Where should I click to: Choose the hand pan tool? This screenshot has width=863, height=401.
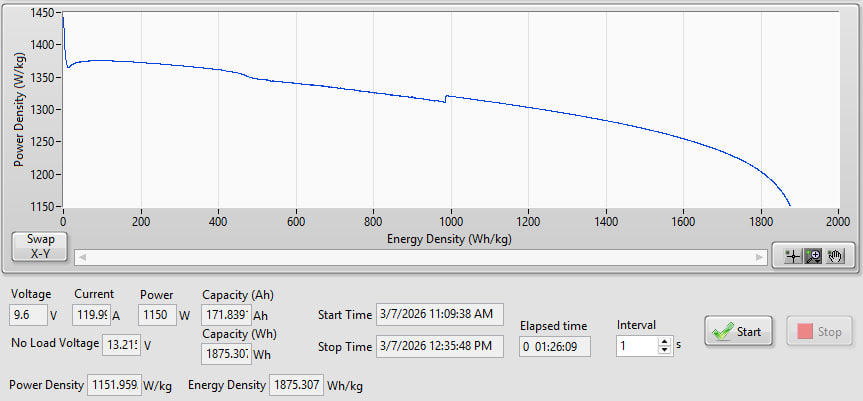835,256
